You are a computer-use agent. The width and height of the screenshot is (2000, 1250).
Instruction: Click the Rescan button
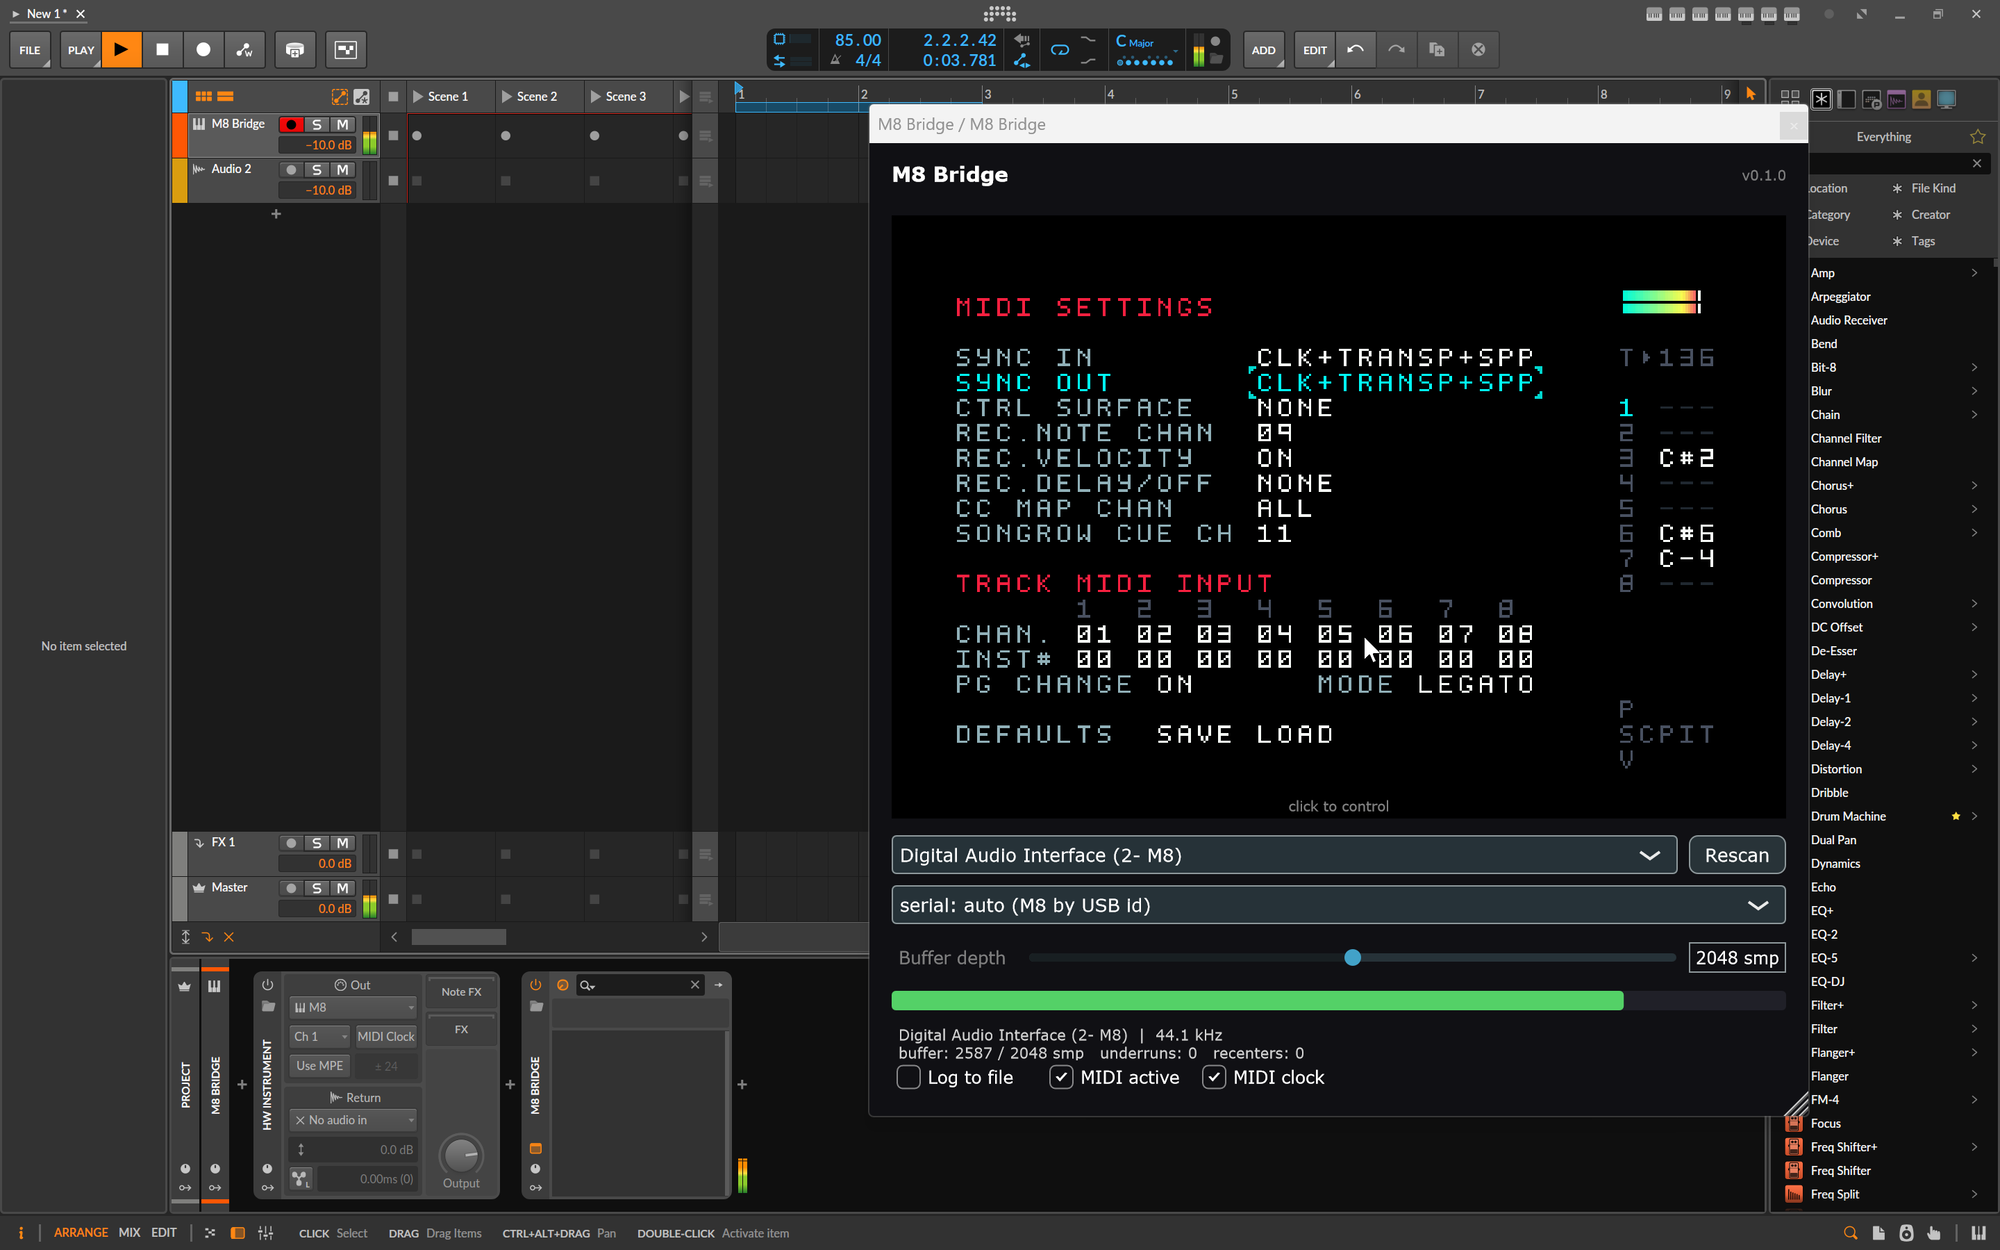tap(1737, 855)
